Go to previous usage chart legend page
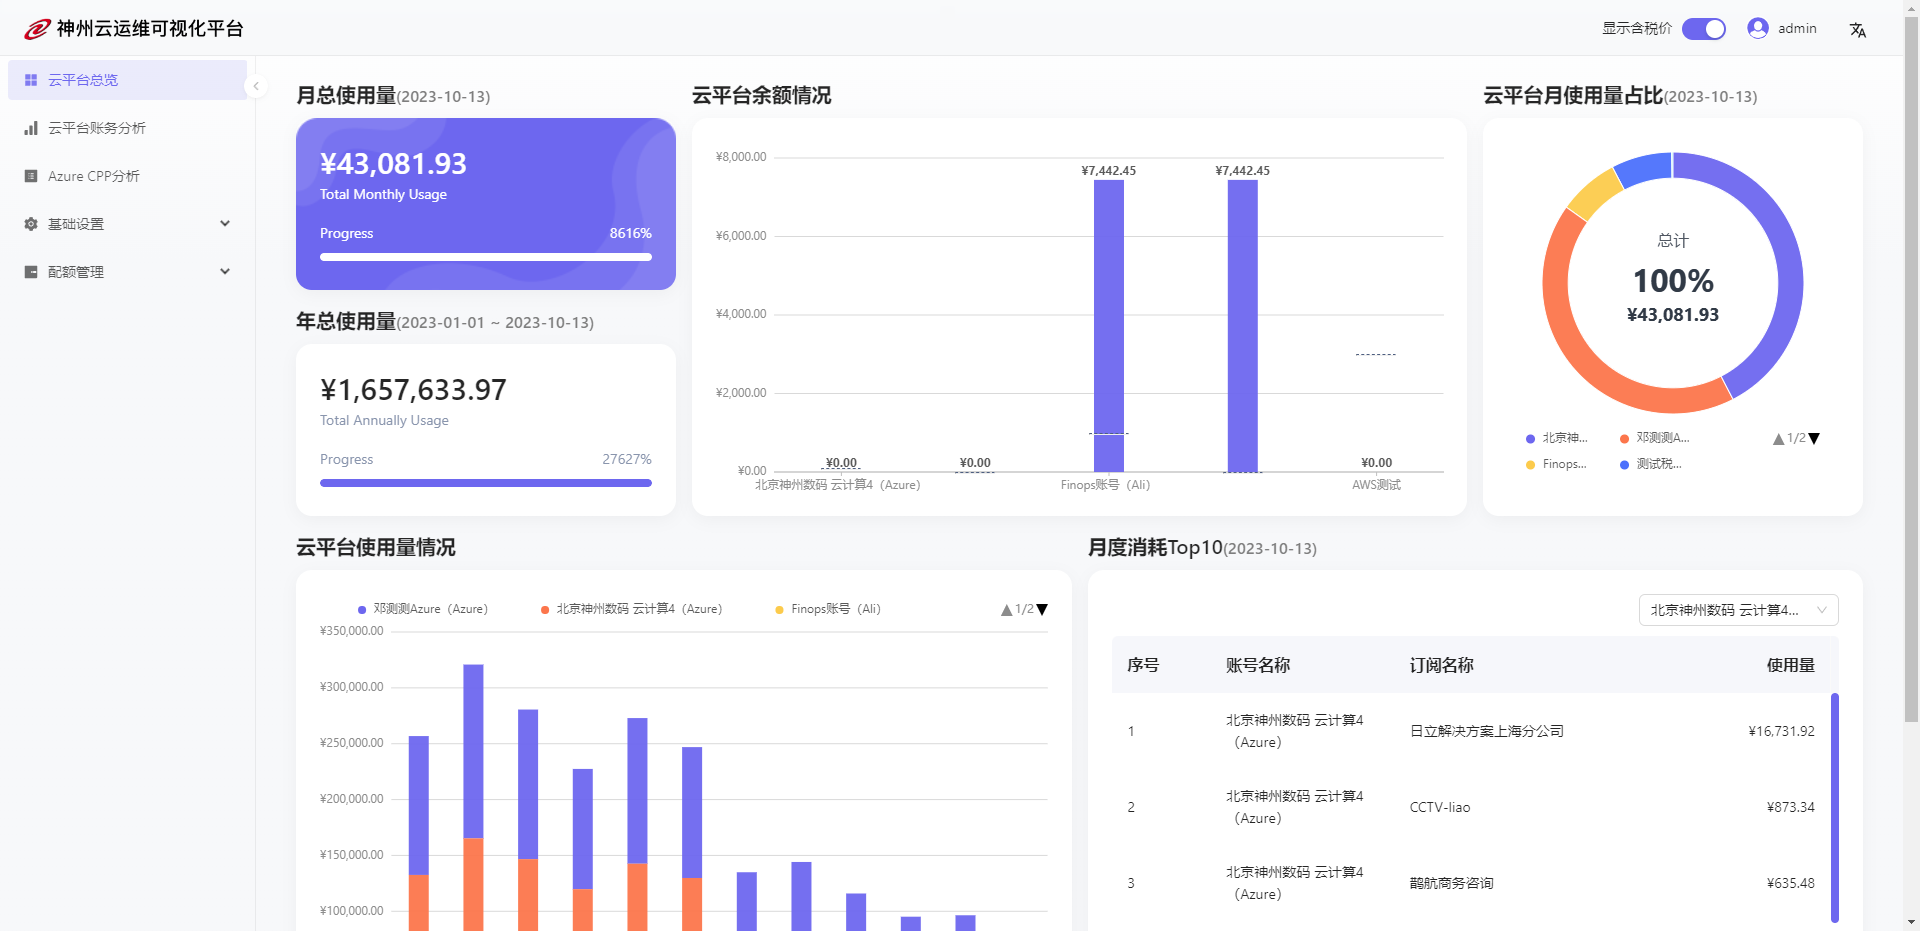This screenshot has width=1920, height=931. click(x=1007, y=609)
